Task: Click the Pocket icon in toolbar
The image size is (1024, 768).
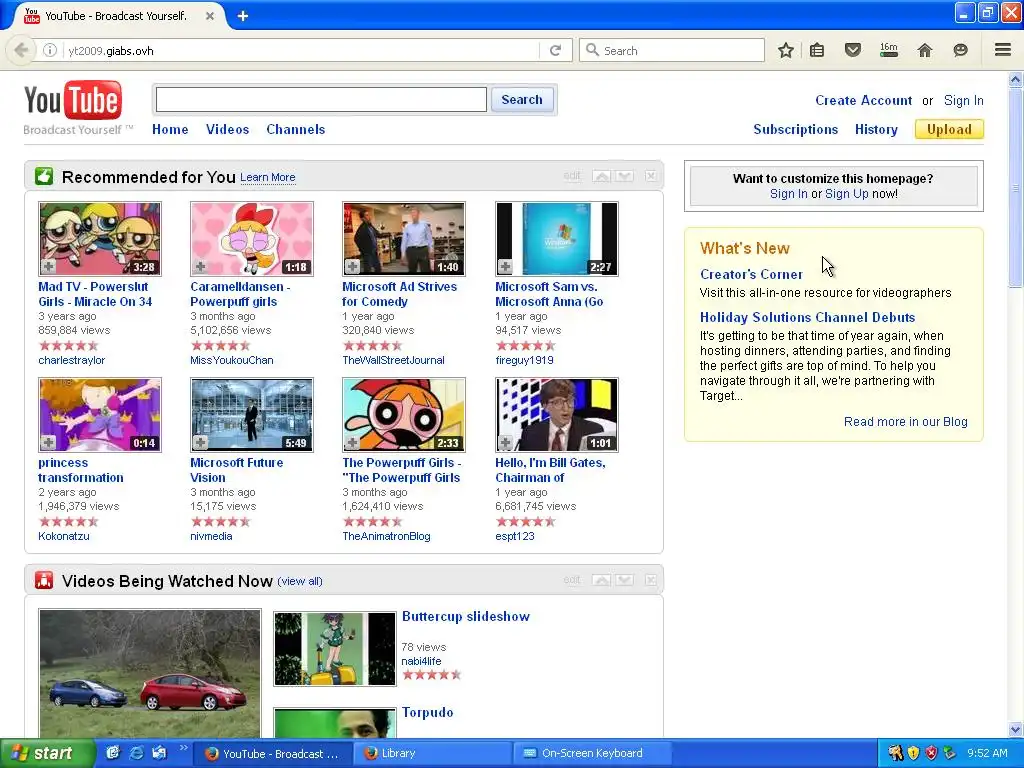Action: tap(852, 50)
